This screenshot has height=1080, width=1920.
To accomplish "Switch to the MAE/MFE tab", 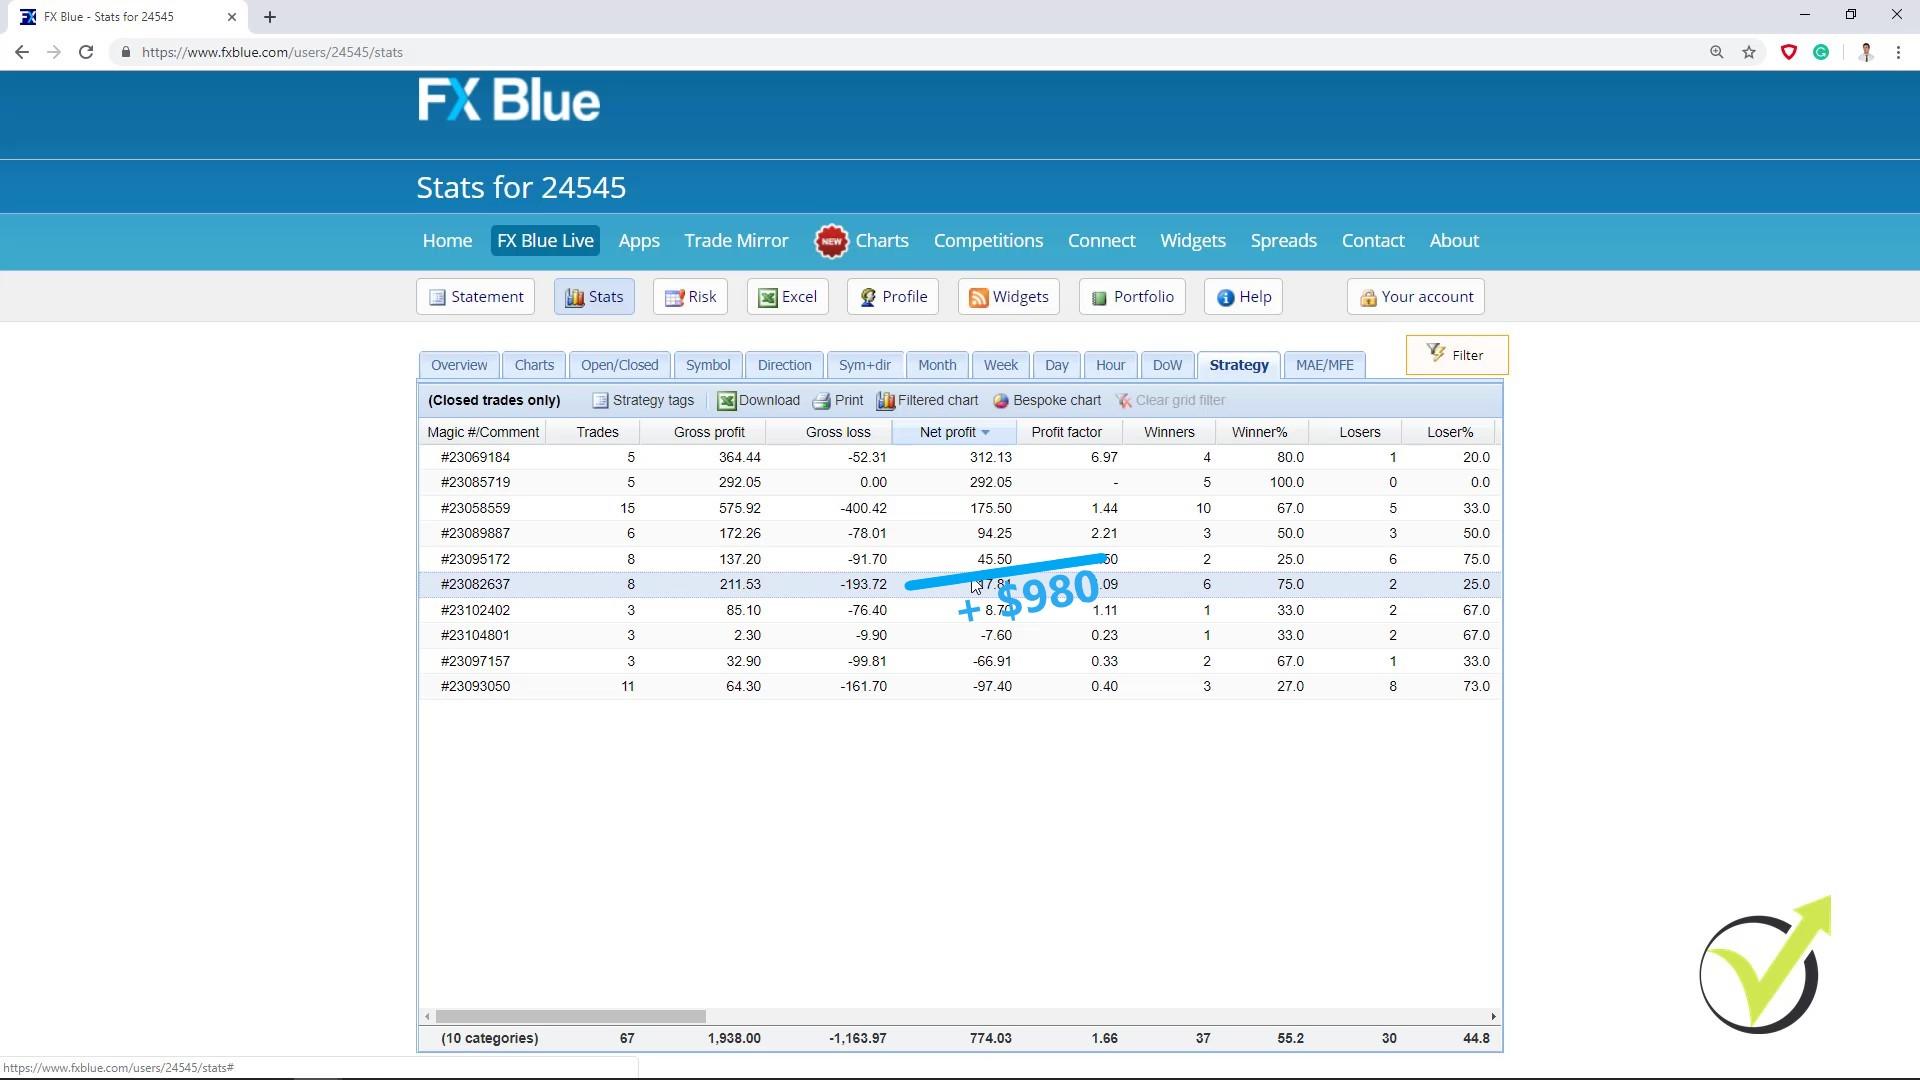I will point(1324,365).
